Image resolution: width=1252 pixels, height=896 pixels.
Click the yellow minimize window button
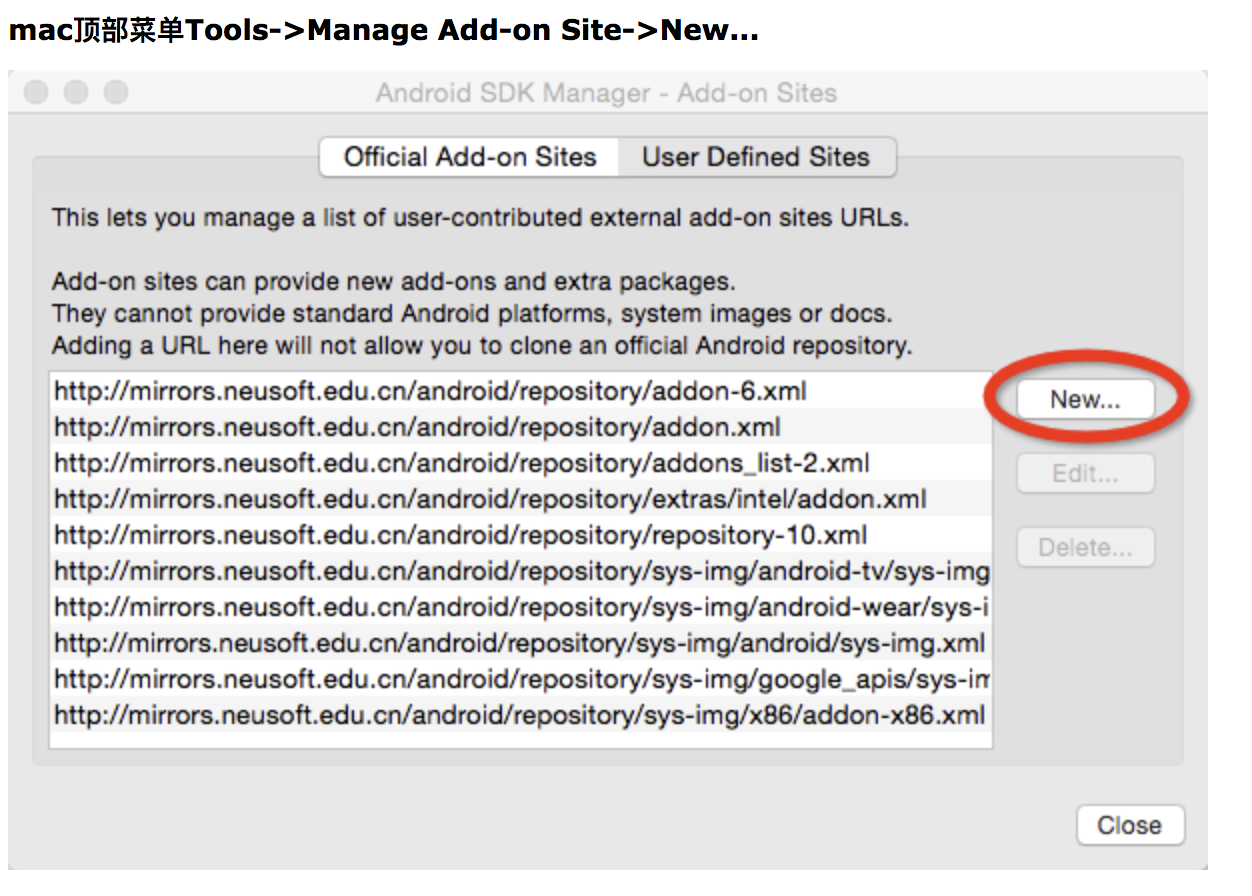pos(76,93)
